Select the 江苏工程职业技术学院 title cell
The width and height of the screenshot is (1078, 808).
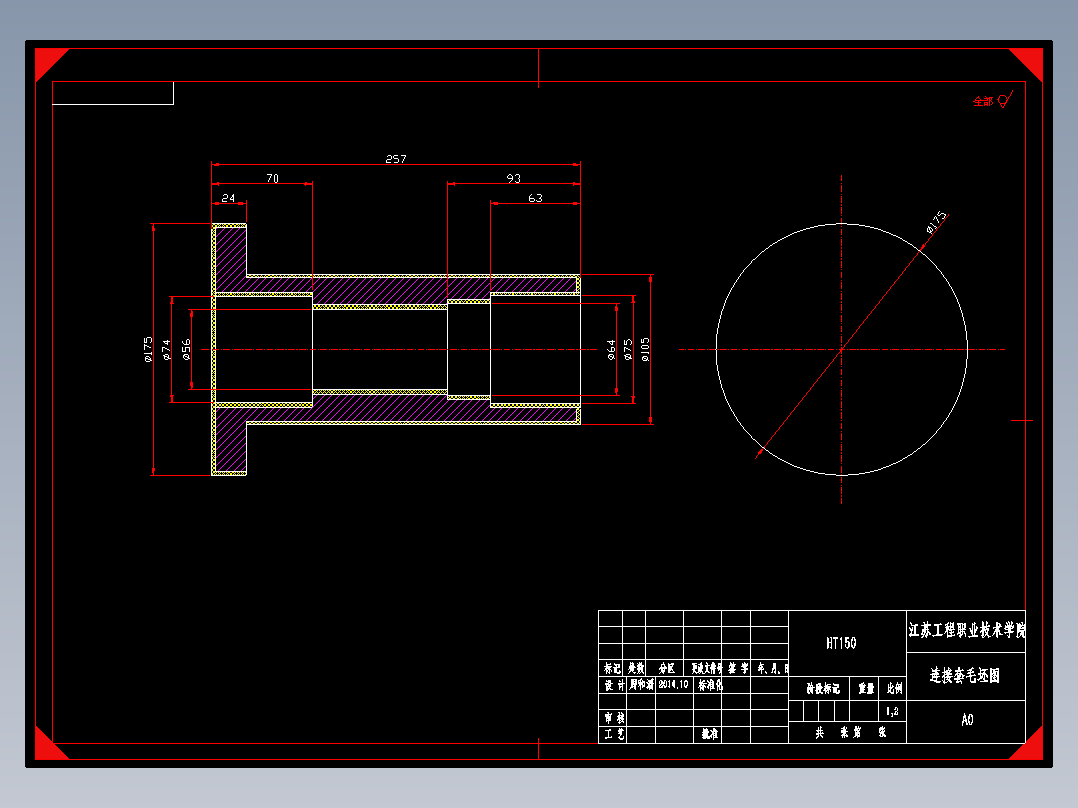pos(967,631)
